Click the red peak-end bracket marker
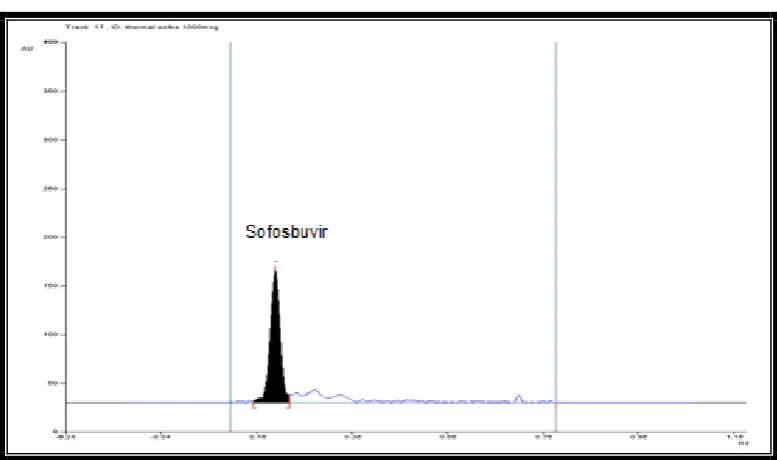The height and width of the screenshot is (460, 777). point(288,402)
